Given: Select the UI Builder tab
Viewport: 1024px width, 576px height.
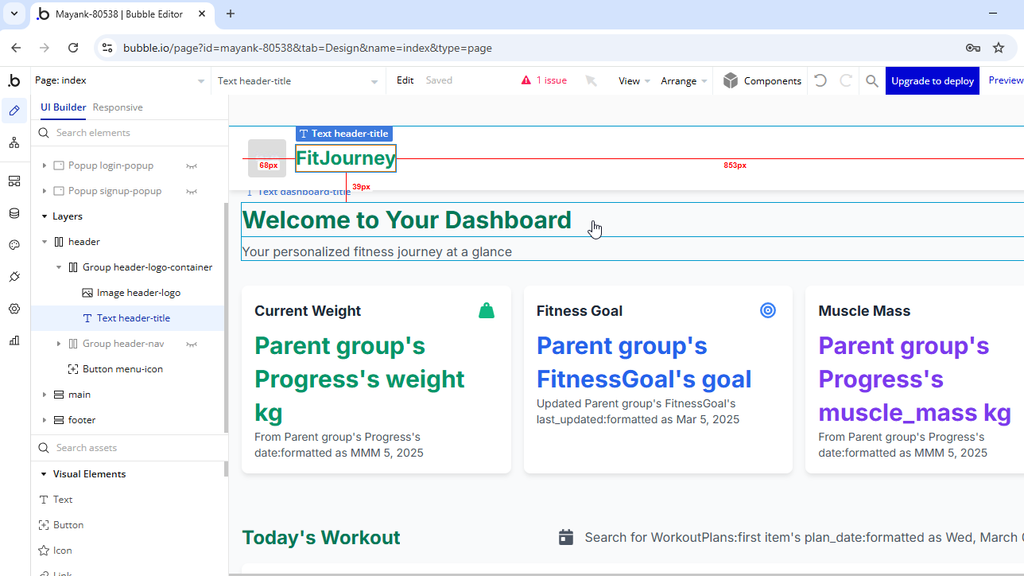Looking at the screenshot, I should pos(63,107).
